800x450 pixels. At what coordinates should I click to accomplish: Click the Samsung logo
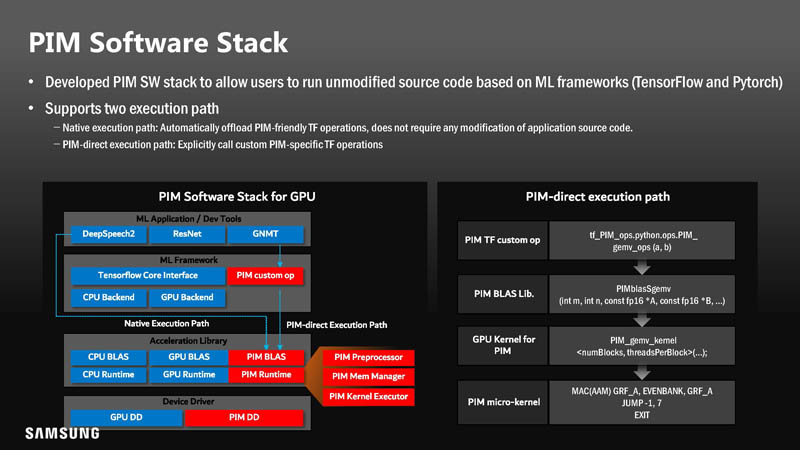62,433
